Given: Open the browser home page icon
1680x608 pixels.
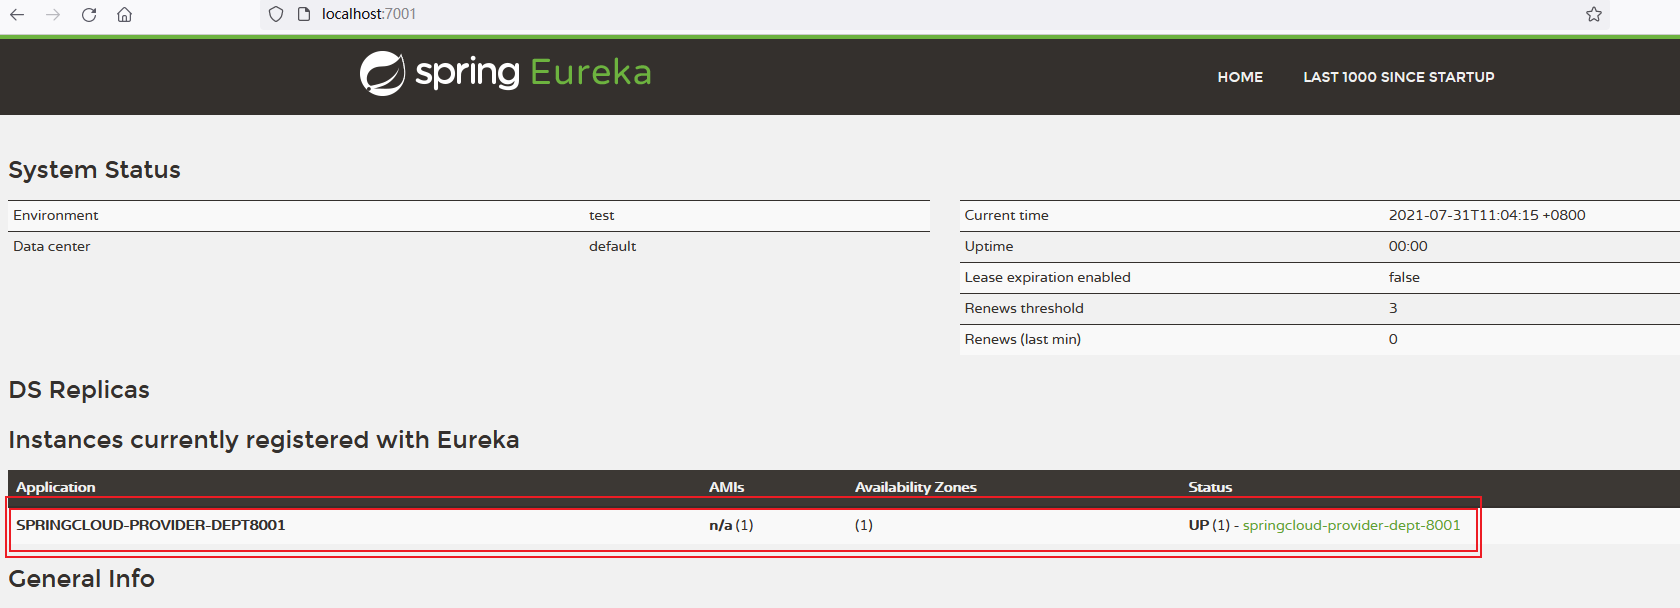Looking at the screenshot, I should click(125, 14).
